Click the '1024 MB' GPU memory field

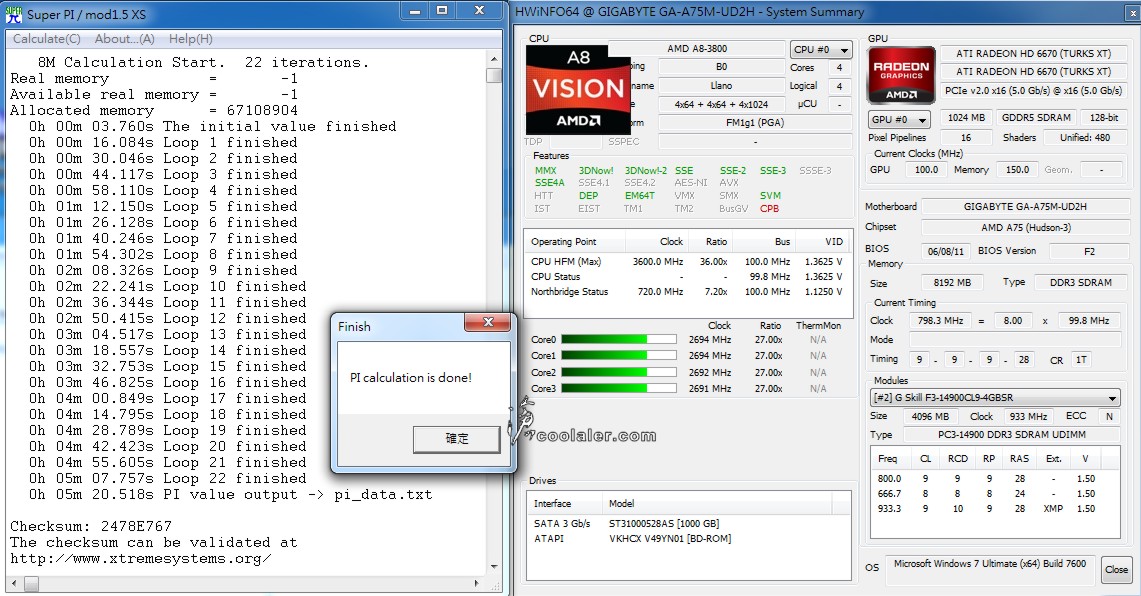click(x=966, y=118)
